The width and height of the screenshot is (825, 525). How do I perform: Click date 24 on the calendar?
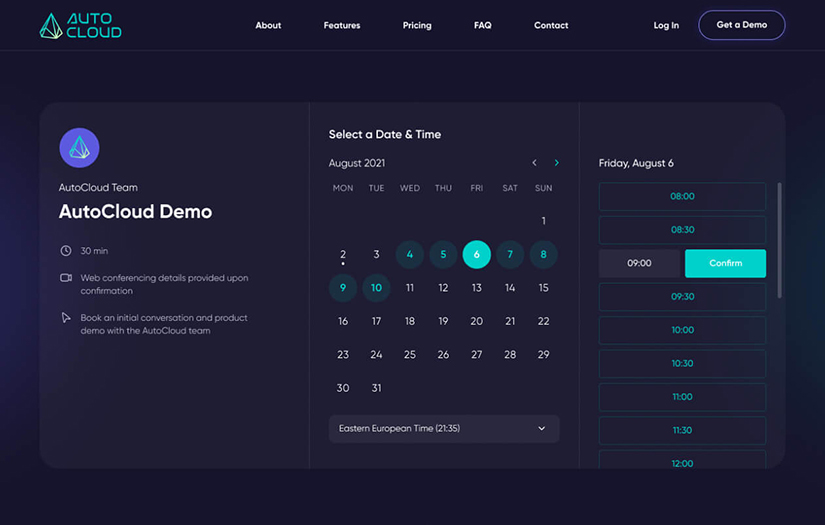coord(376,355)
